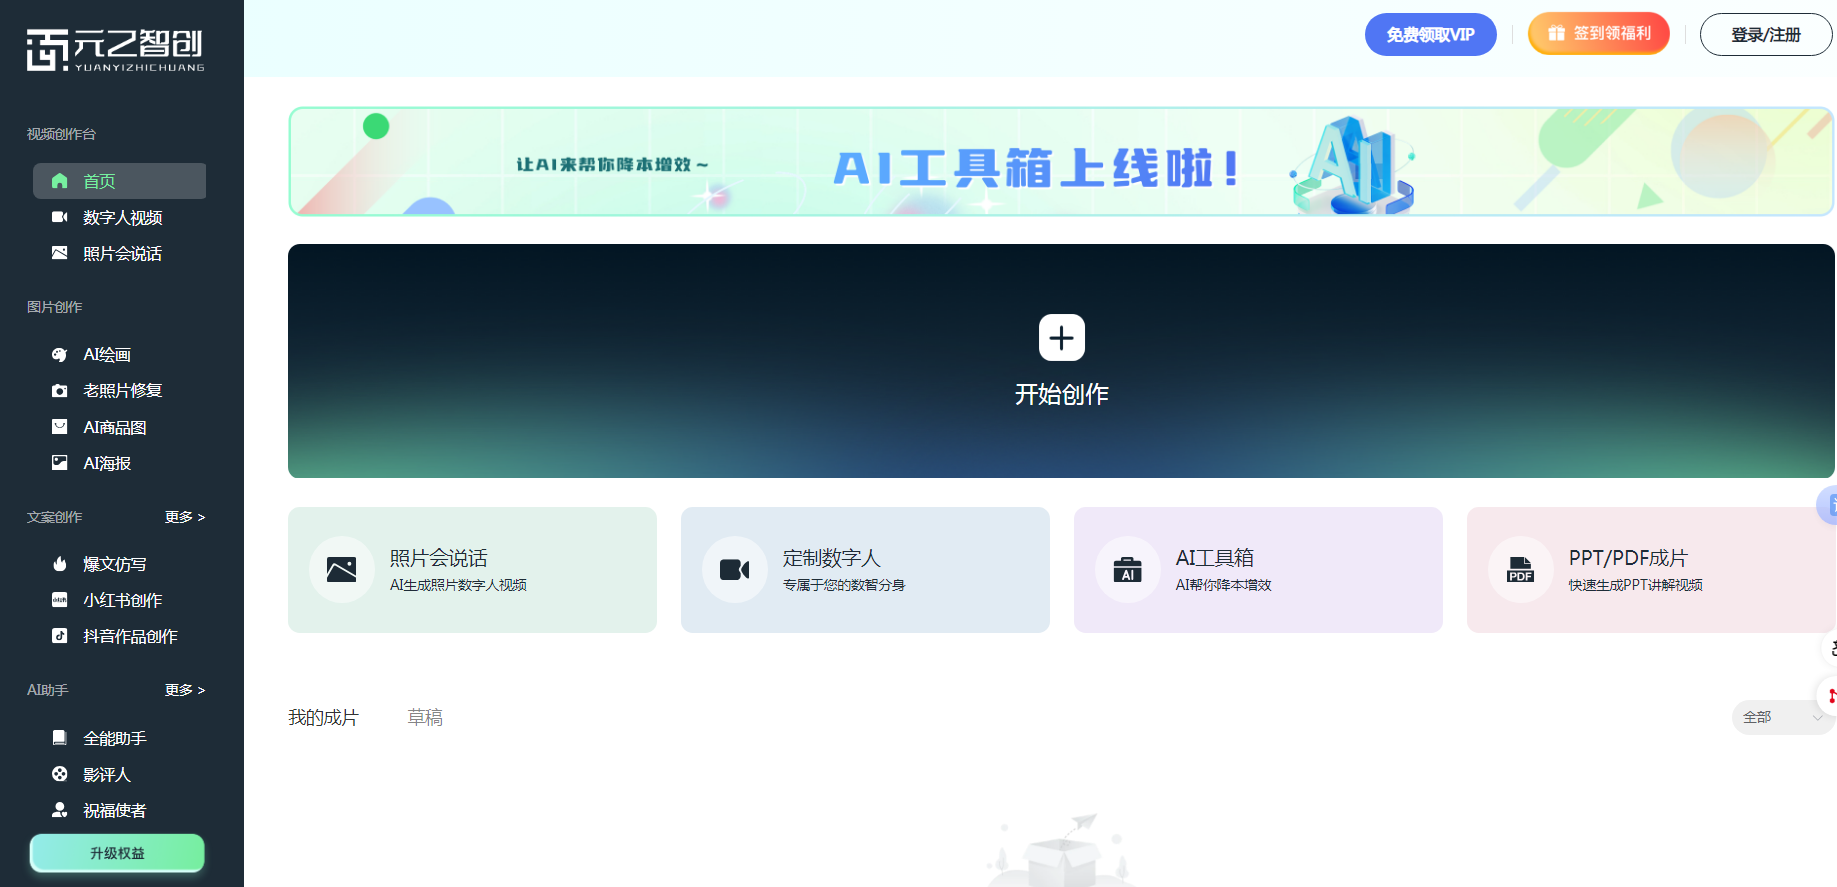The image size is (1837, 887).
Task: Open the AI商品图 tool
Action: point(114,428)
